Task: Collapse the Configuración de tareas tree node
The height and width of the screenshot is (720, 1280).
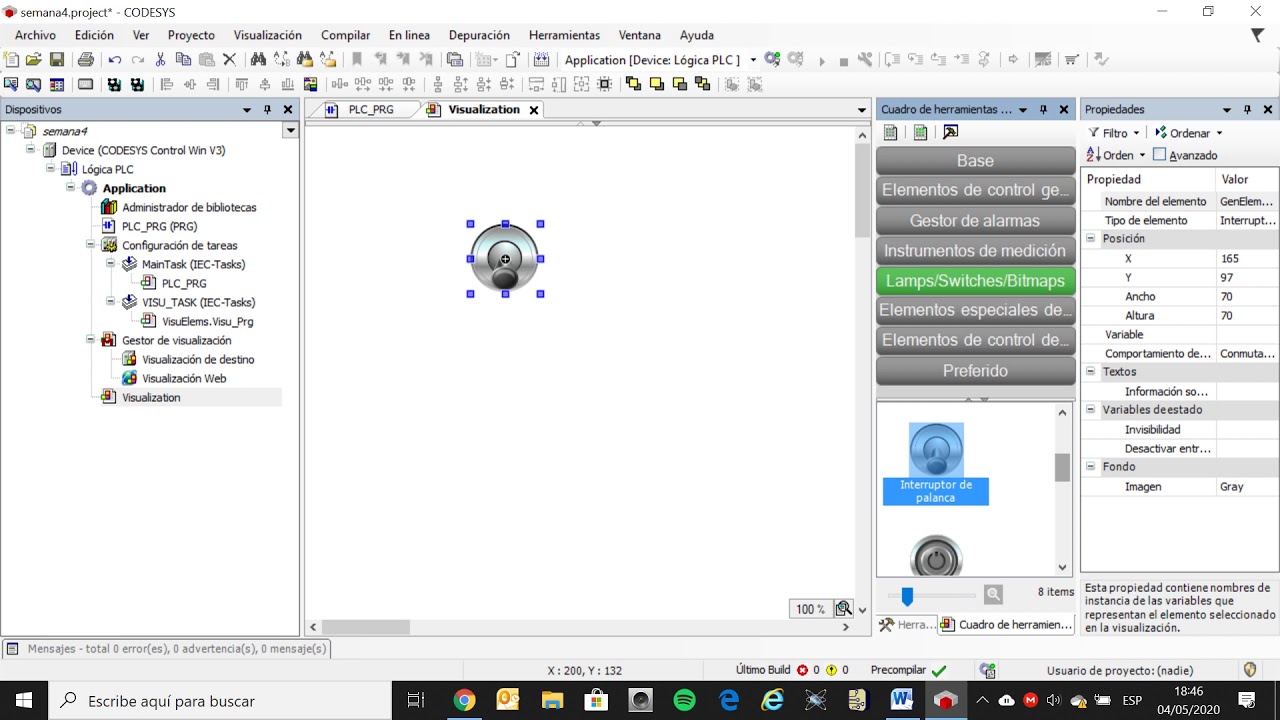Action: click(x=90, y=245)
